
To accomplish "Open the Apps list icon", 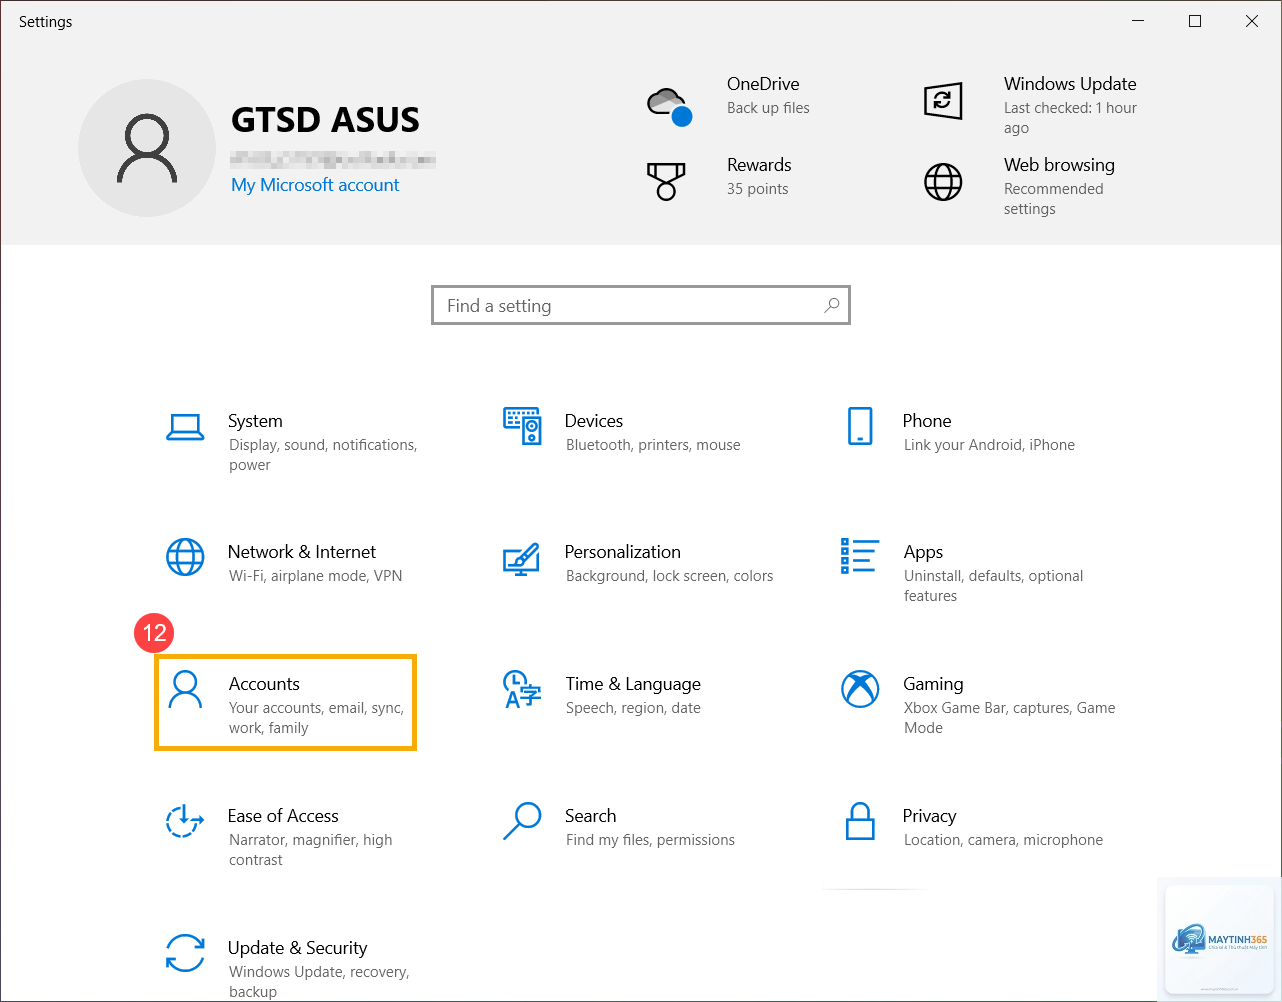I will point(860,556).
